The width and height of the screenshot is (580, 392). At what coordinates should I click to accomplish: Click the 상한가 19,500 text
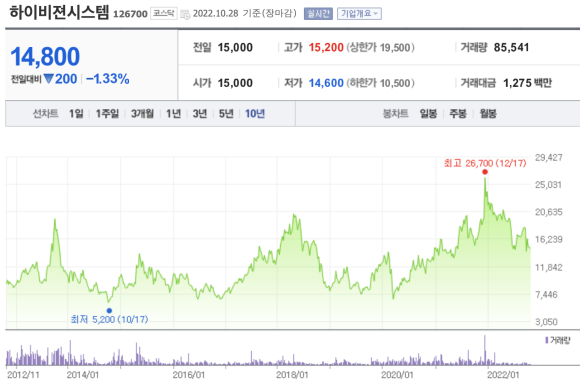[x=380, y=47]
